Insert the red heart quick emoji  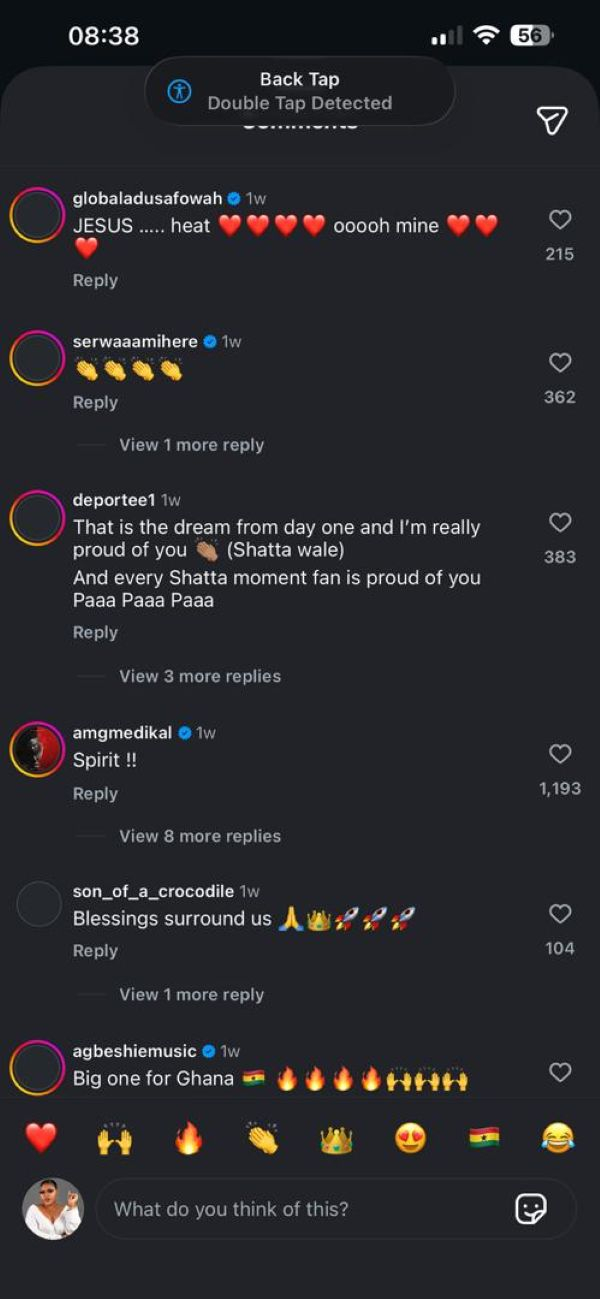41,1138
